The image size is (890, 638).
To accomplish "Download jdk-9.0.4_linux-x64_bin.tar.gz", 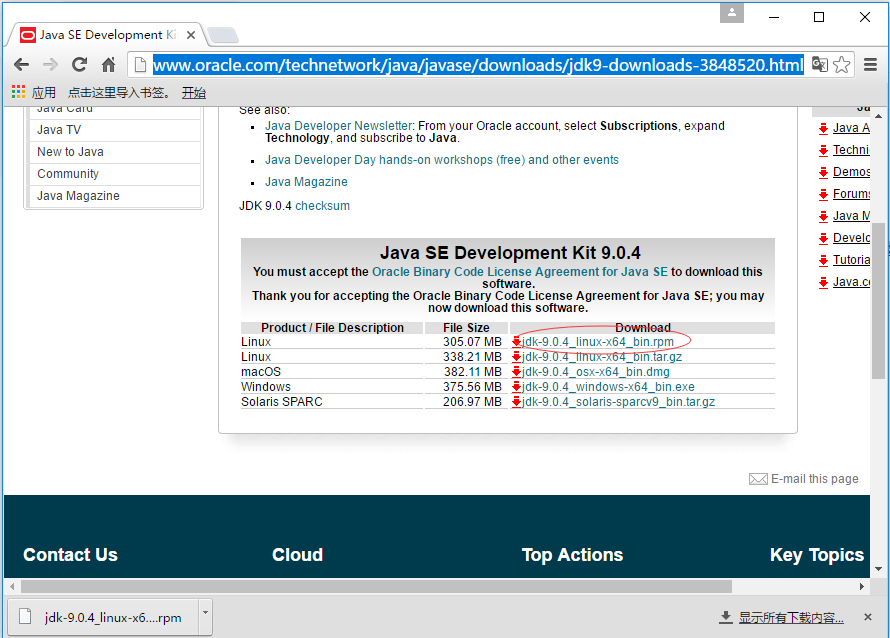I will point(602,356).
